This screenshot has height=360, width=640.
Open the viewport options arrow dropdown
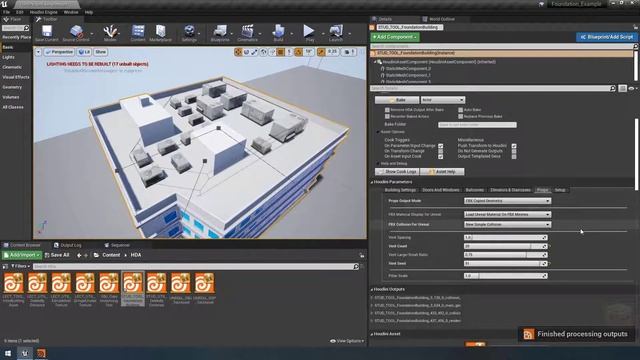(38, 52)
